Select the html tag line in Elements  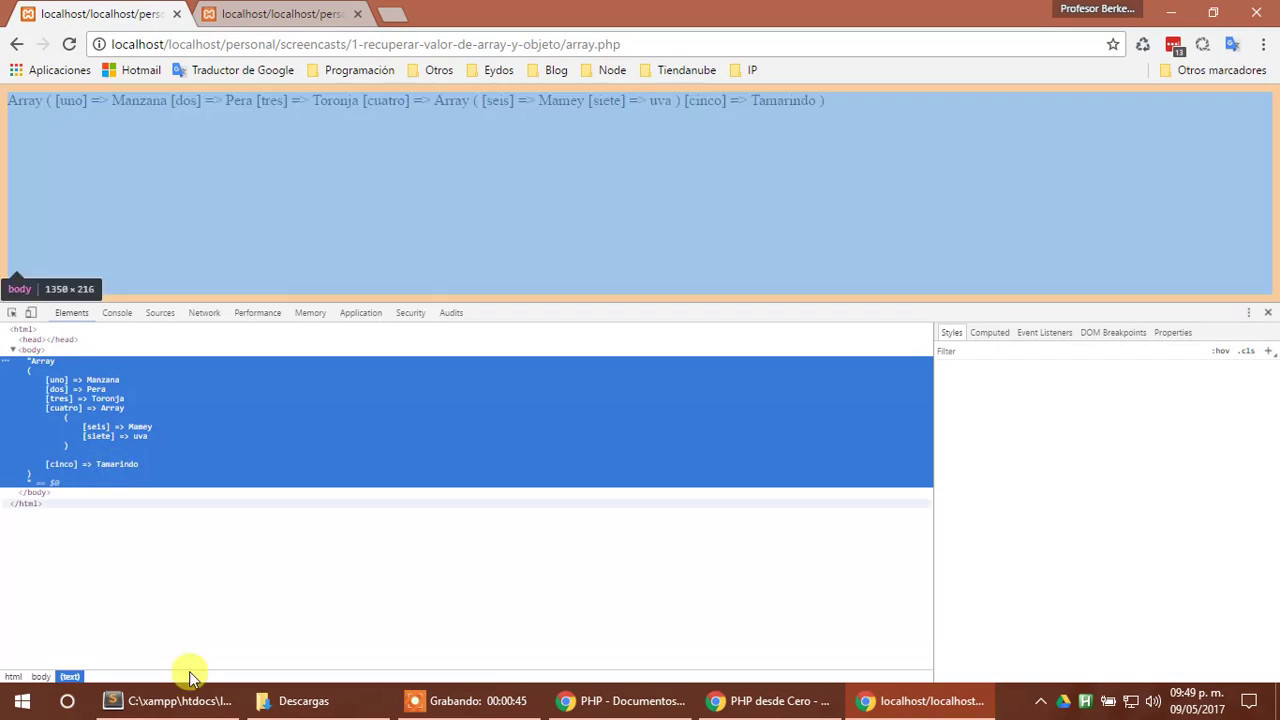pos(23,329)
